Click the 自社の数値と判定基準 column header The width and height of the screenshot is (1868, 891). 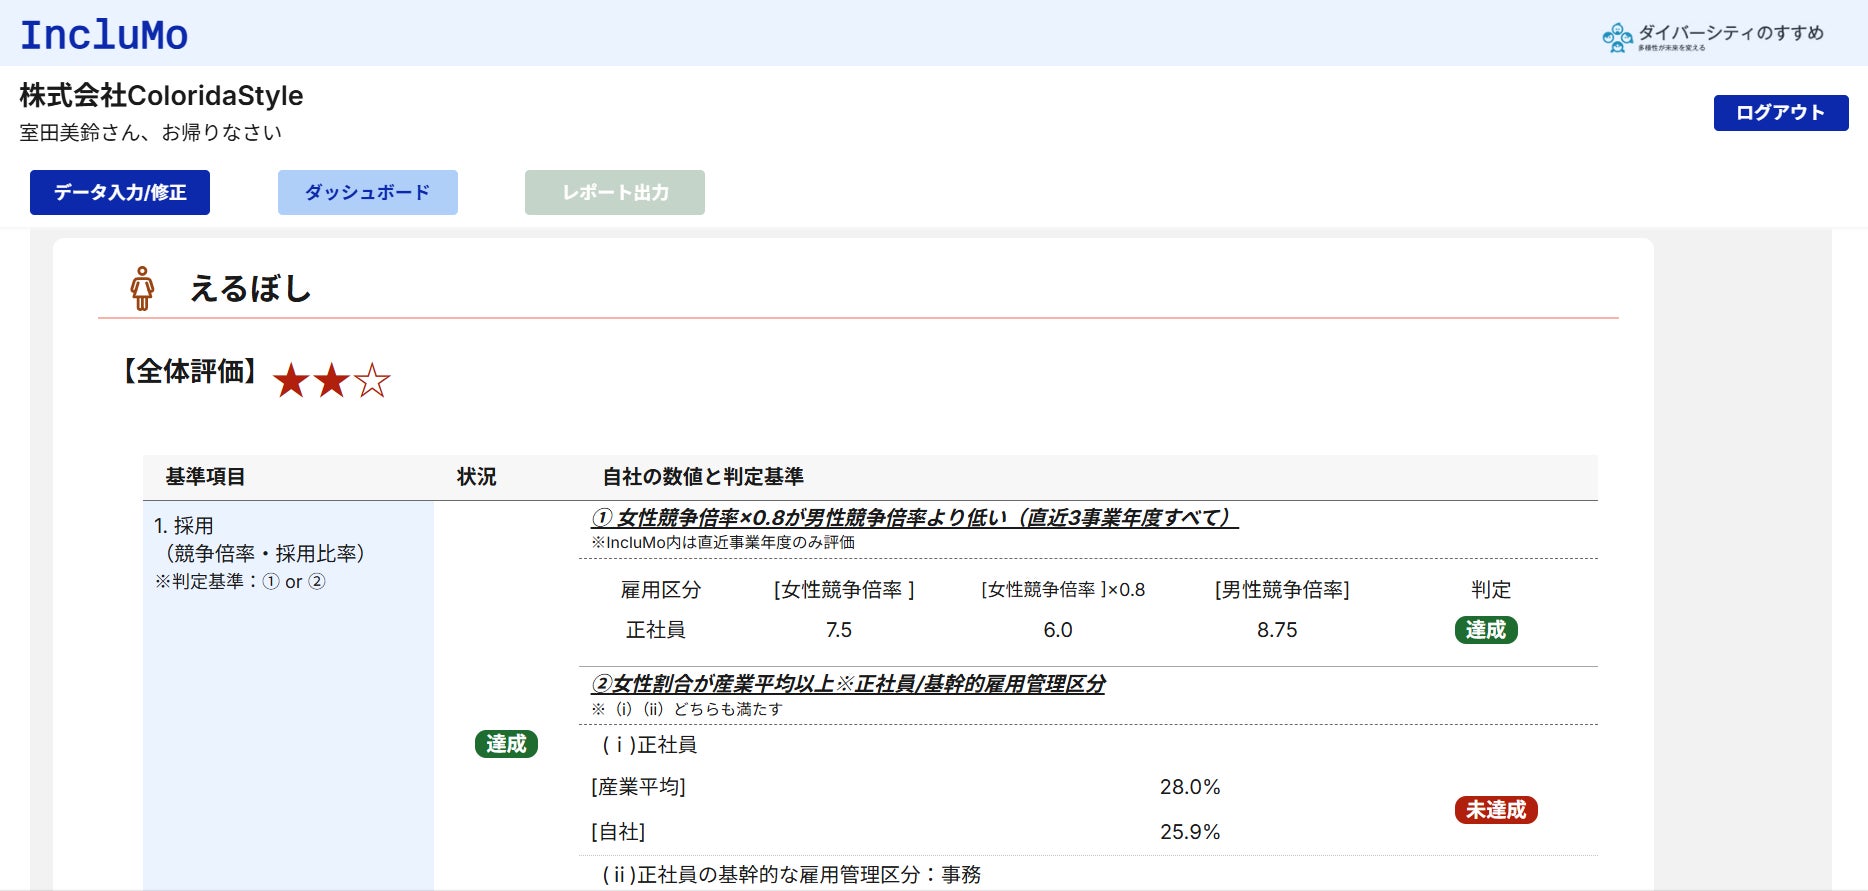(x=703, y=477)
